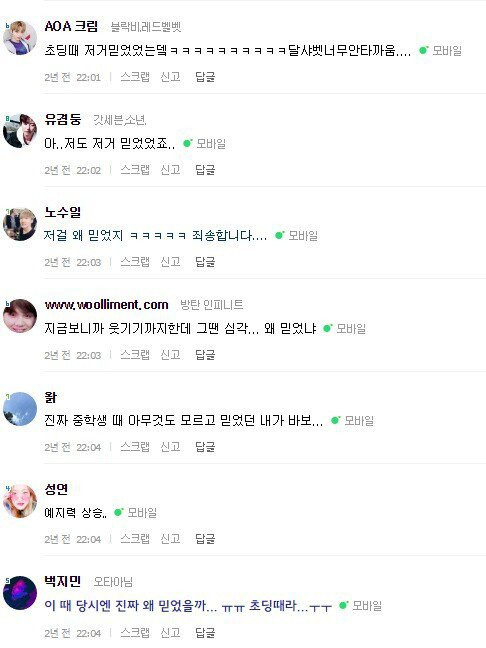Click green mobile icon on AOA 크림's comment
486x648 pixels.
[424, 50]
